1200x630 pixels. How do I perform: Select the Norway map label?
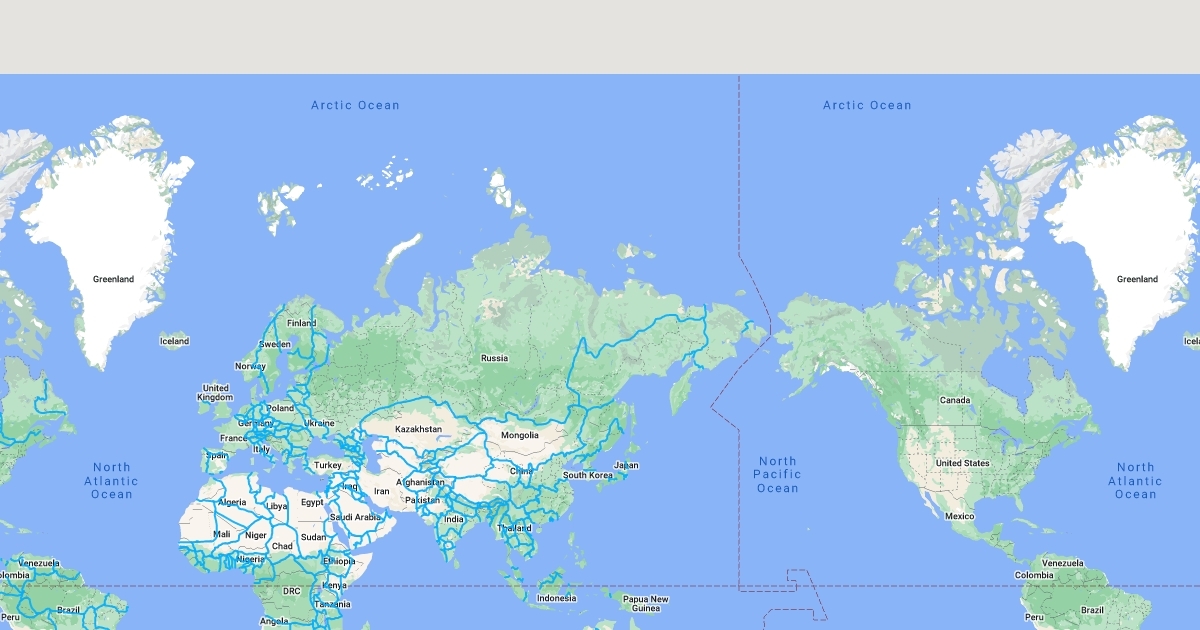pos(250,366)
